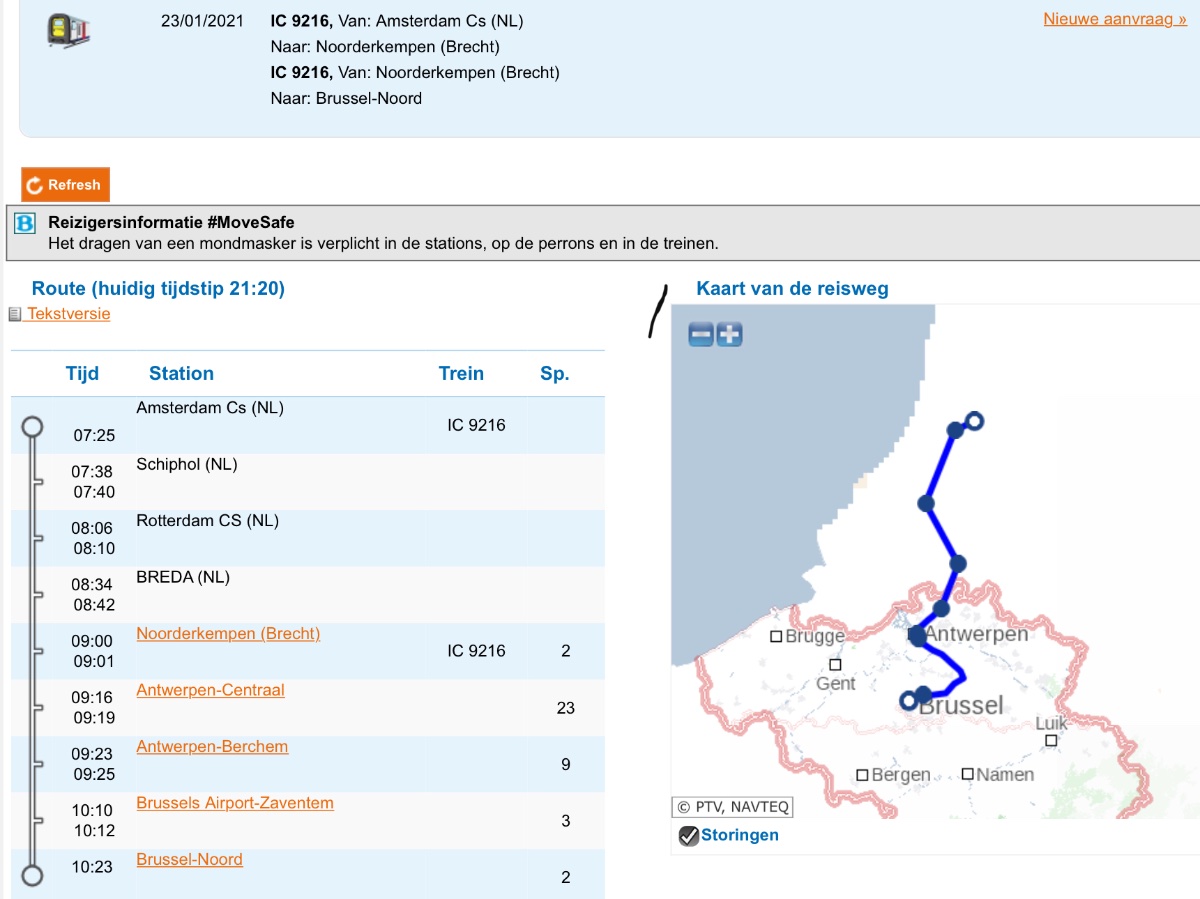The width and height of the screenshot is (1200, 899).
Task: Click the Tekstversie document icon
Action: coord(15,315)
